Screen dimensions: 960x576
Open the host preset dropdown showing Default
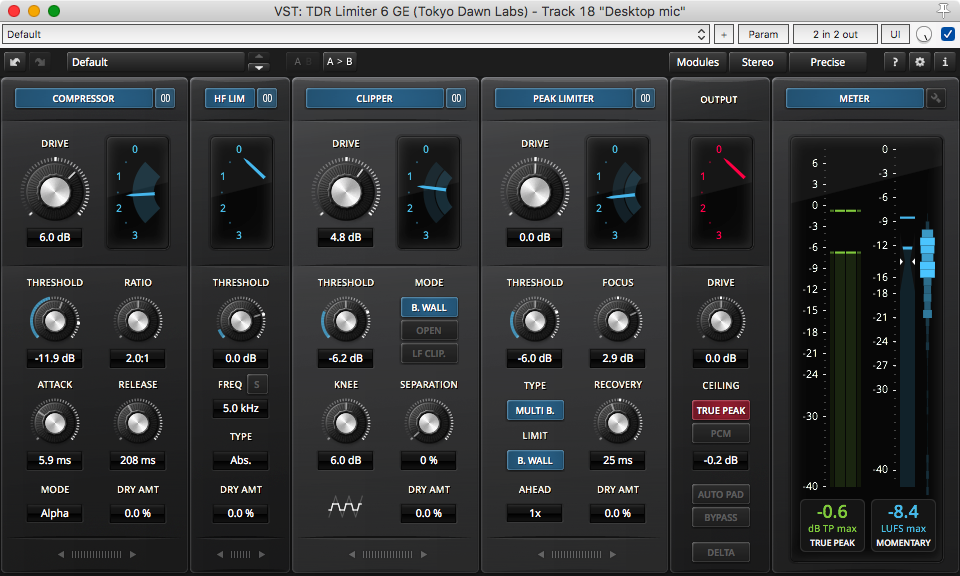pyautogui.click(x=356, y=34)
